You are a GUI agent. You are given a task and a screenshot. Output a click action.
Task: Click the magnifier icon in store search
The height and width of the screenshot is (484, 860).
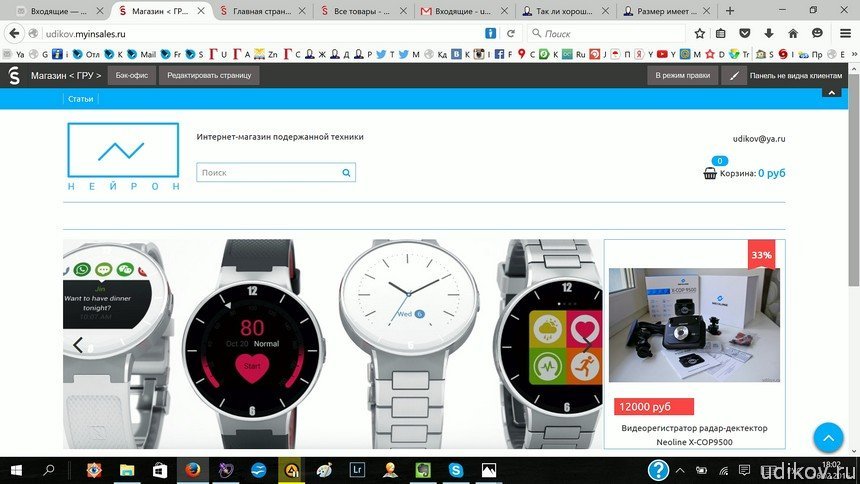pyautogui.click(x=346, y=173)
